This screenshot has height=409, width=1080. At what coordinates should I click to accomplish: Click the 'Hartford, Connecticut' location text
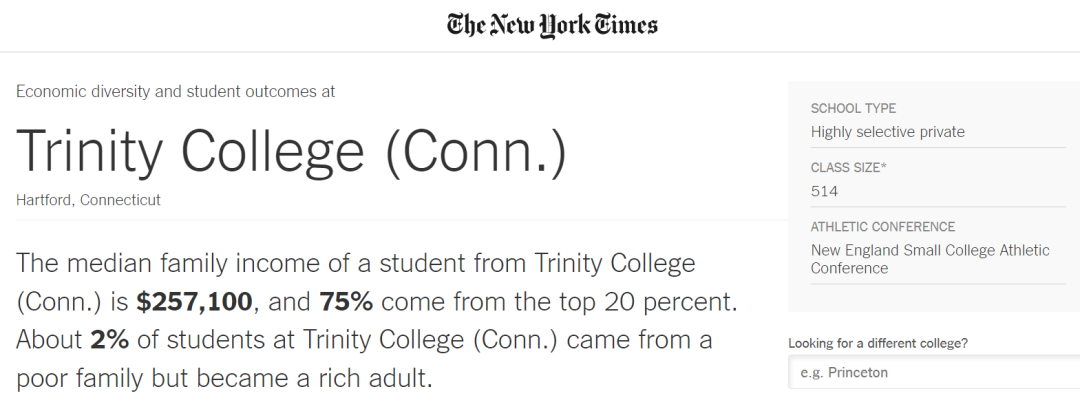tap(88, 200)
